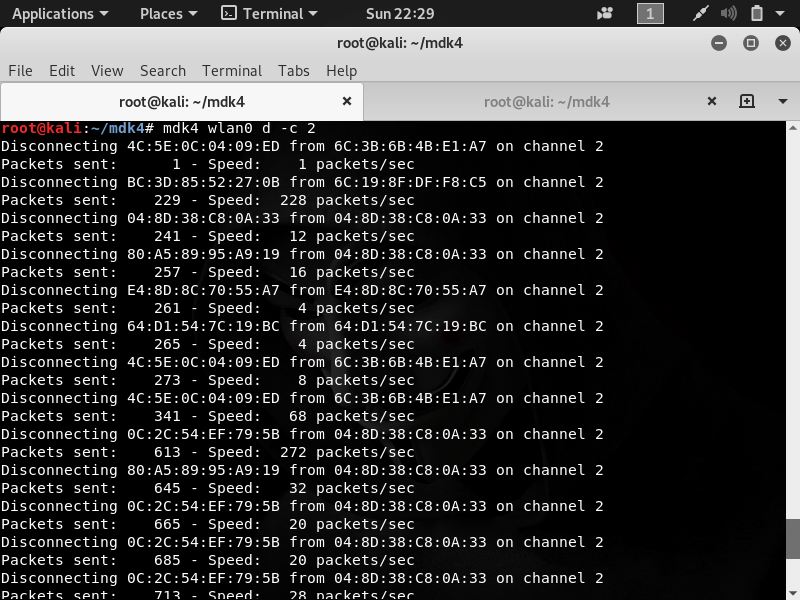
Task: Open the Tabs menu
Action: tap(293, 70)
